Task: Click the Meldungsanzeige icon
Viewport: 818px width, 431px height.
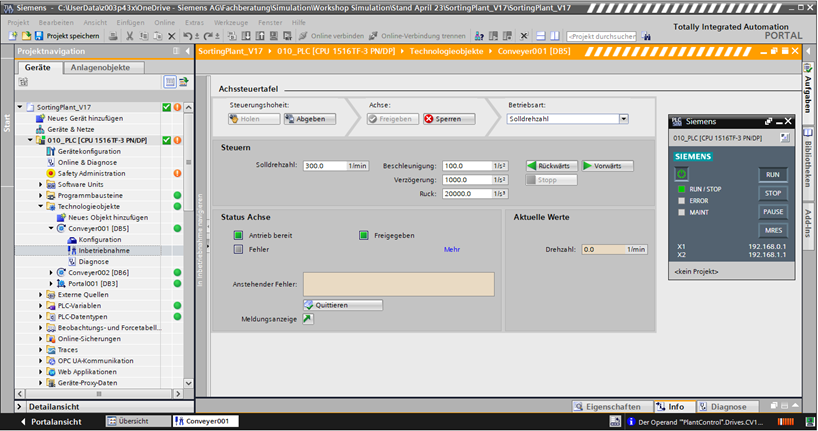Action: click(x=308, y=319)
